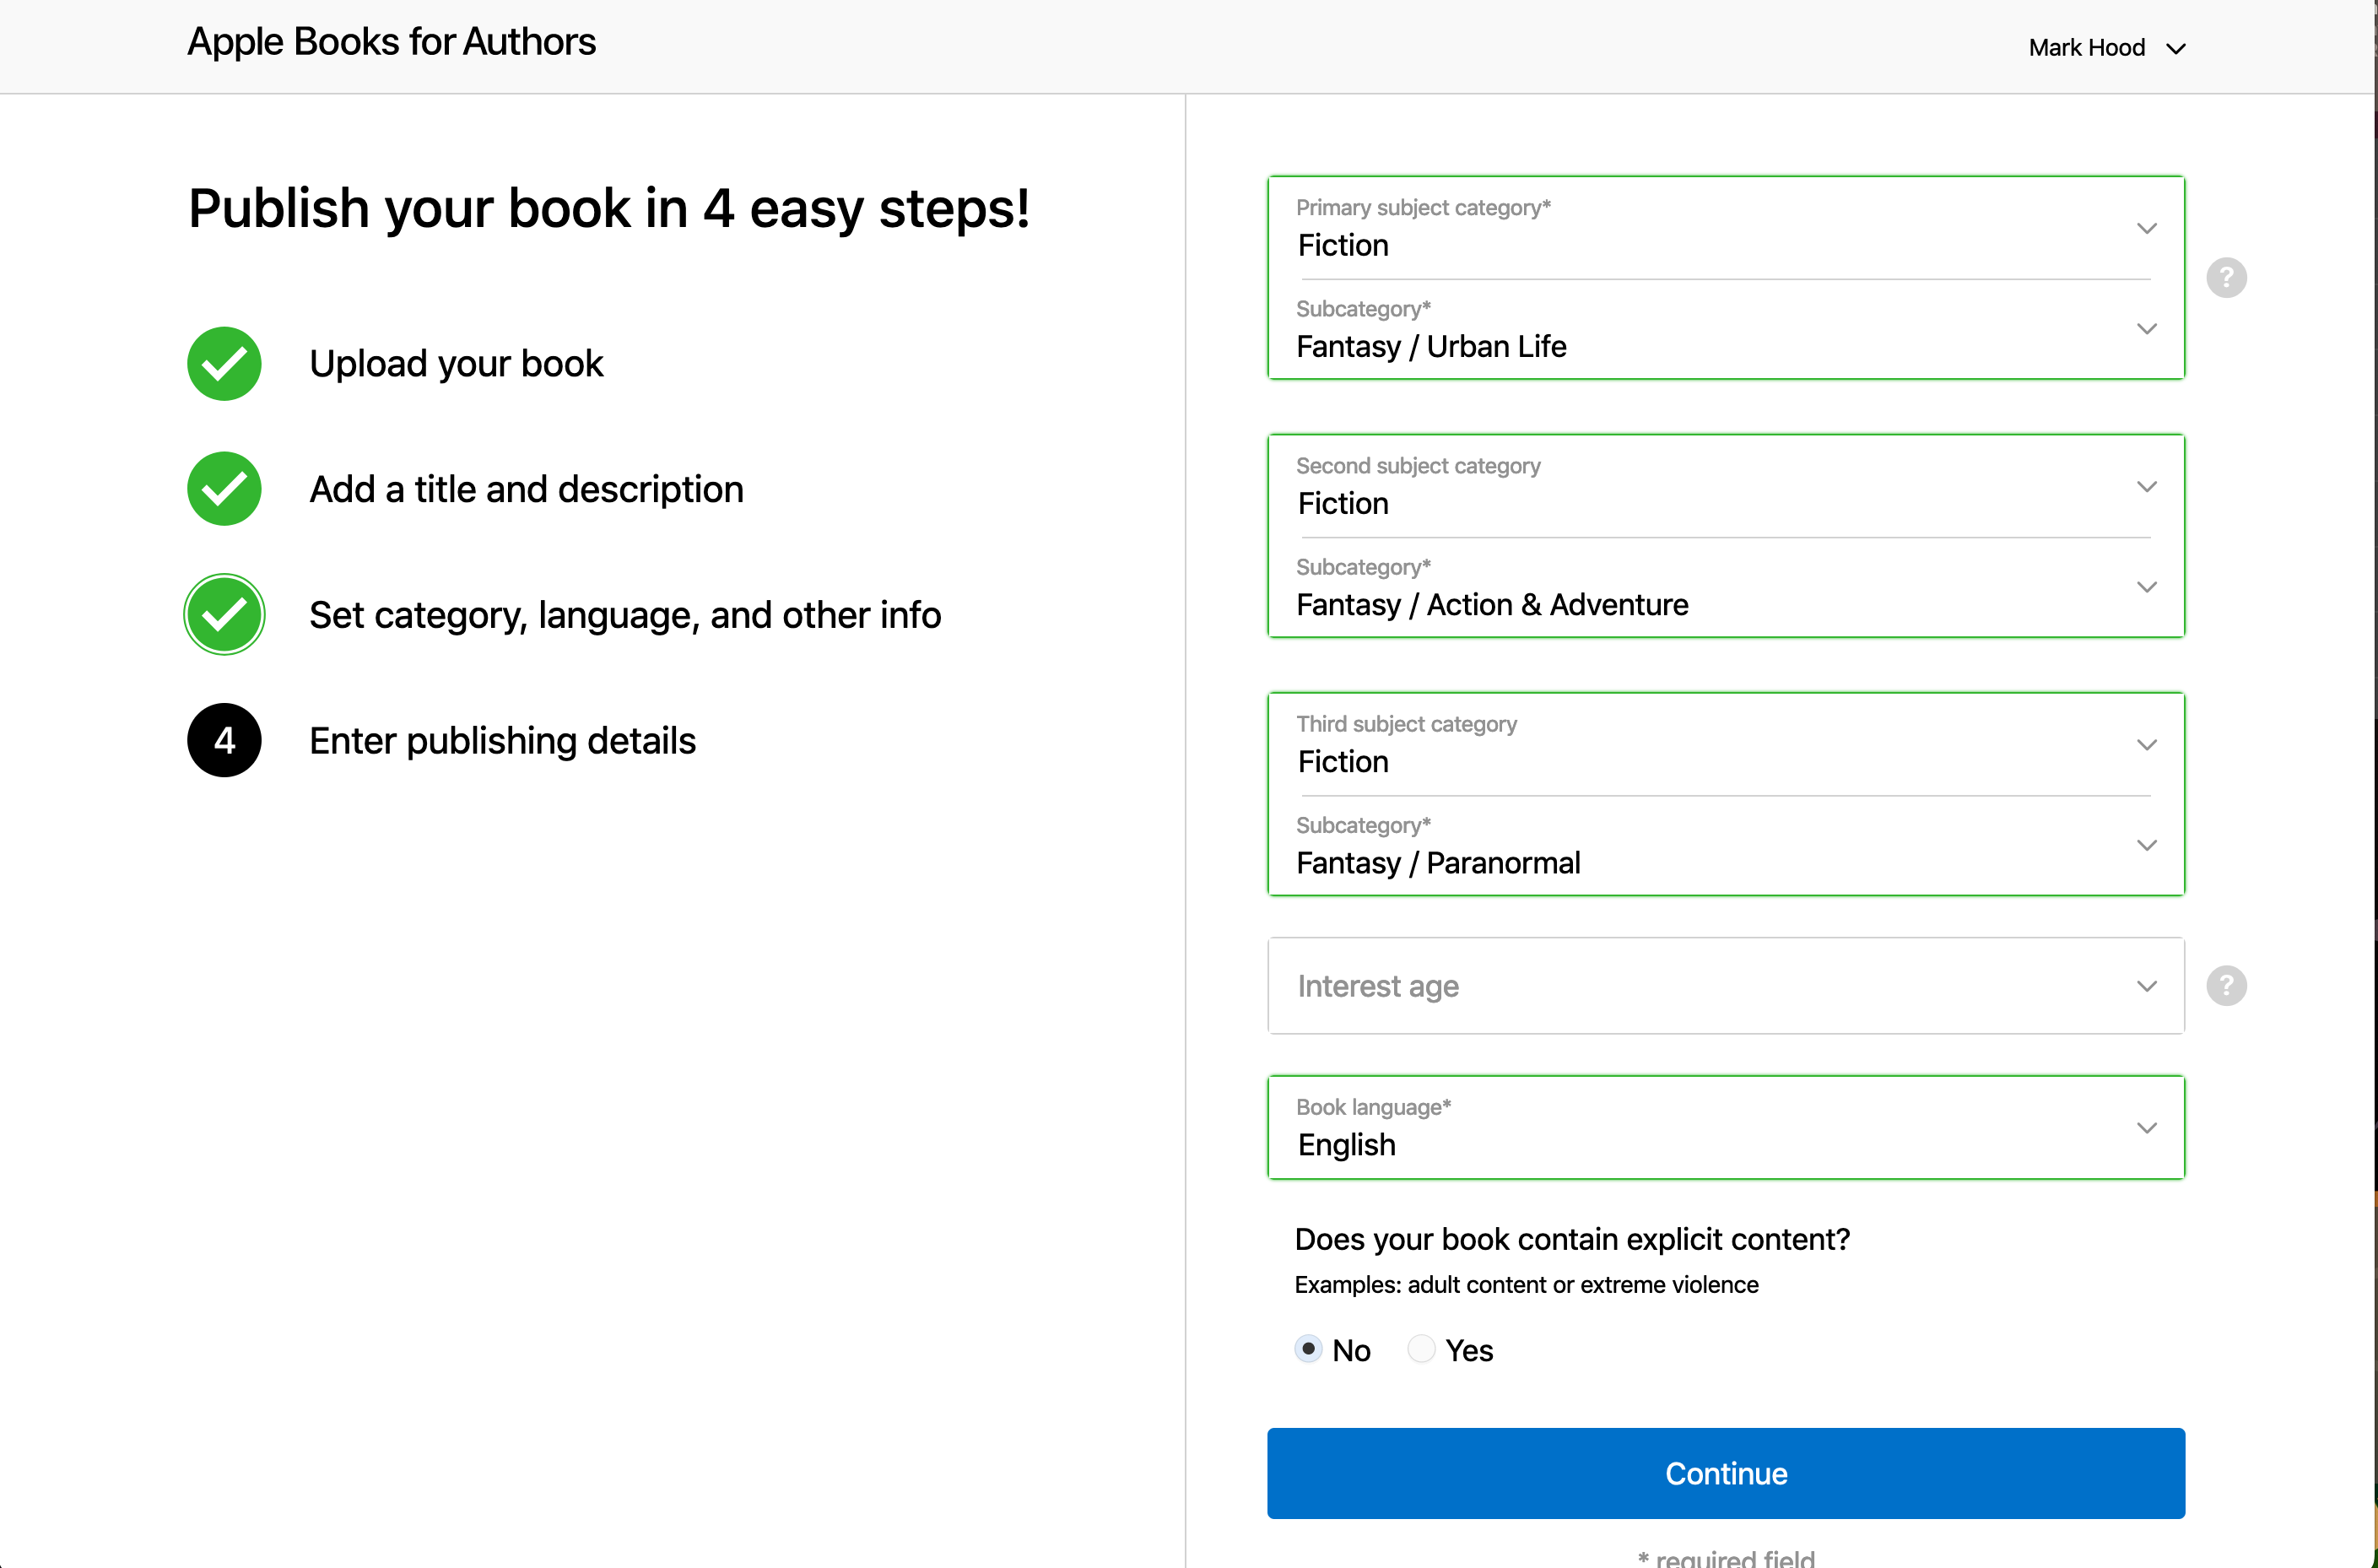Viewport: 2378px width, 1568px height.
Task: Go to Enter publishing details step
Action: (x=502, y=741)
